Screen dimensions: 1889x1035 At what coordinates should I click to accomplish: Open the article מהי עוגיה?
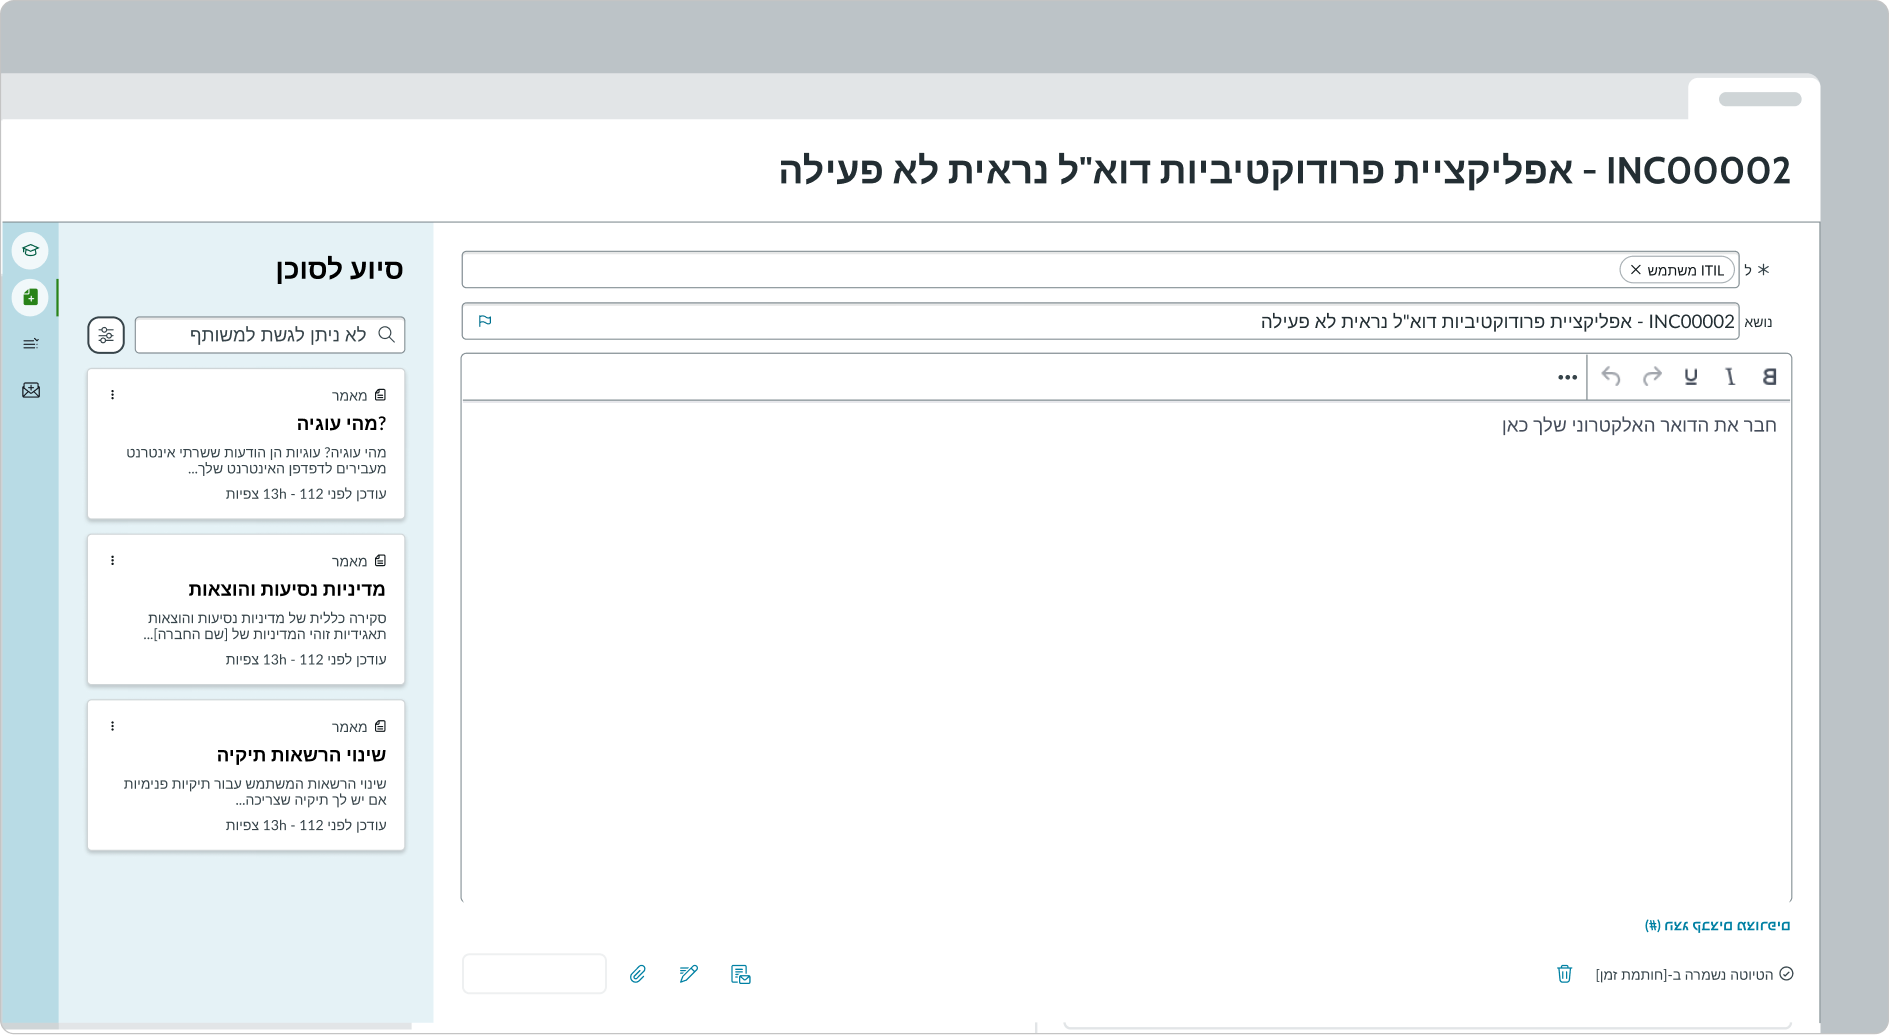pyautogui.click(x=341, y=424)
